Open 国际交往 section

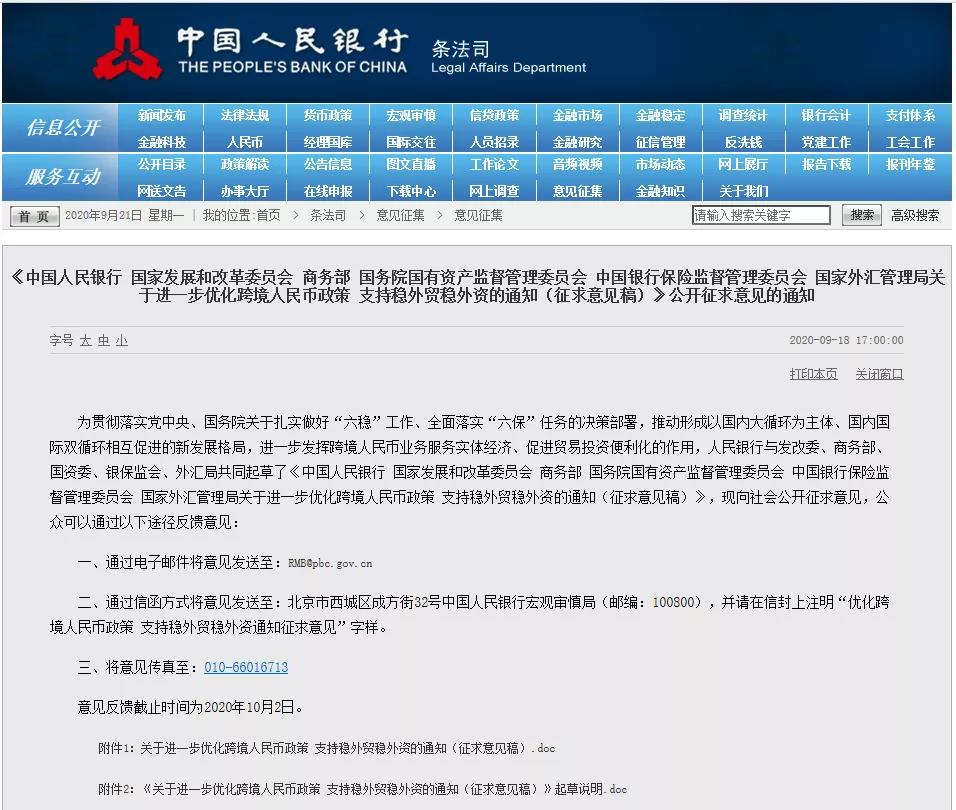411,142
